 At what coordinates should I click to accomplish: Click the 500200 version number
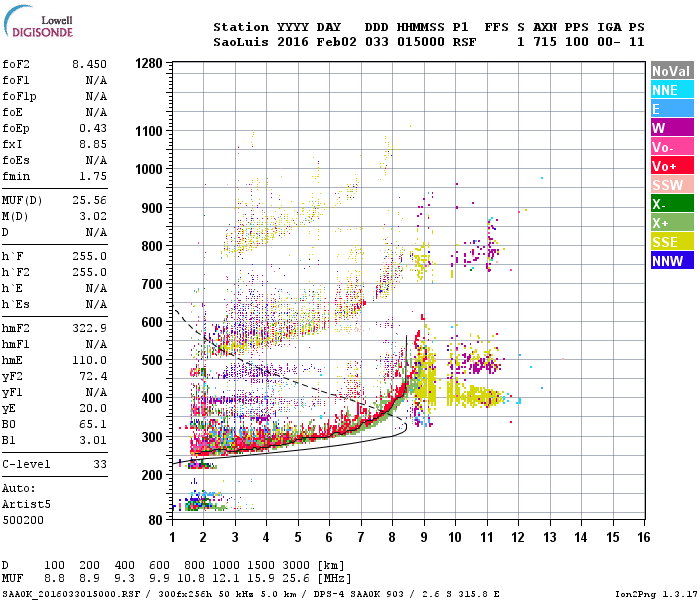[23, 520]
